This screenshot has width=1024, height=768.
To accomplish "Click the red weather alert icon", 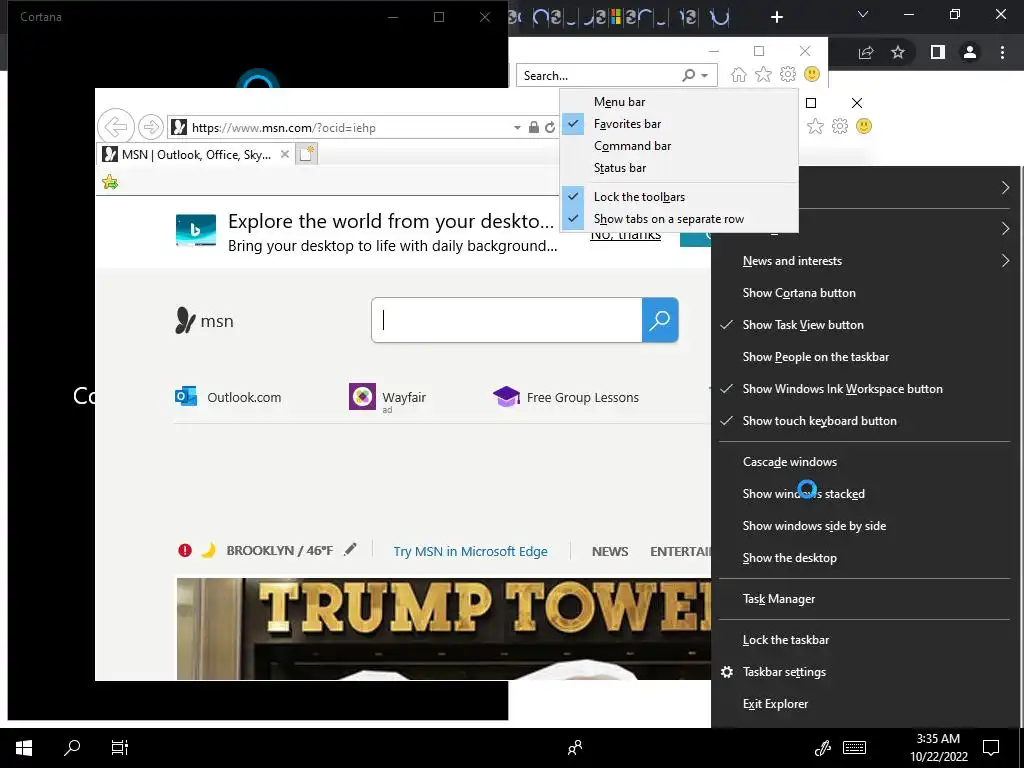I will 185,551.
